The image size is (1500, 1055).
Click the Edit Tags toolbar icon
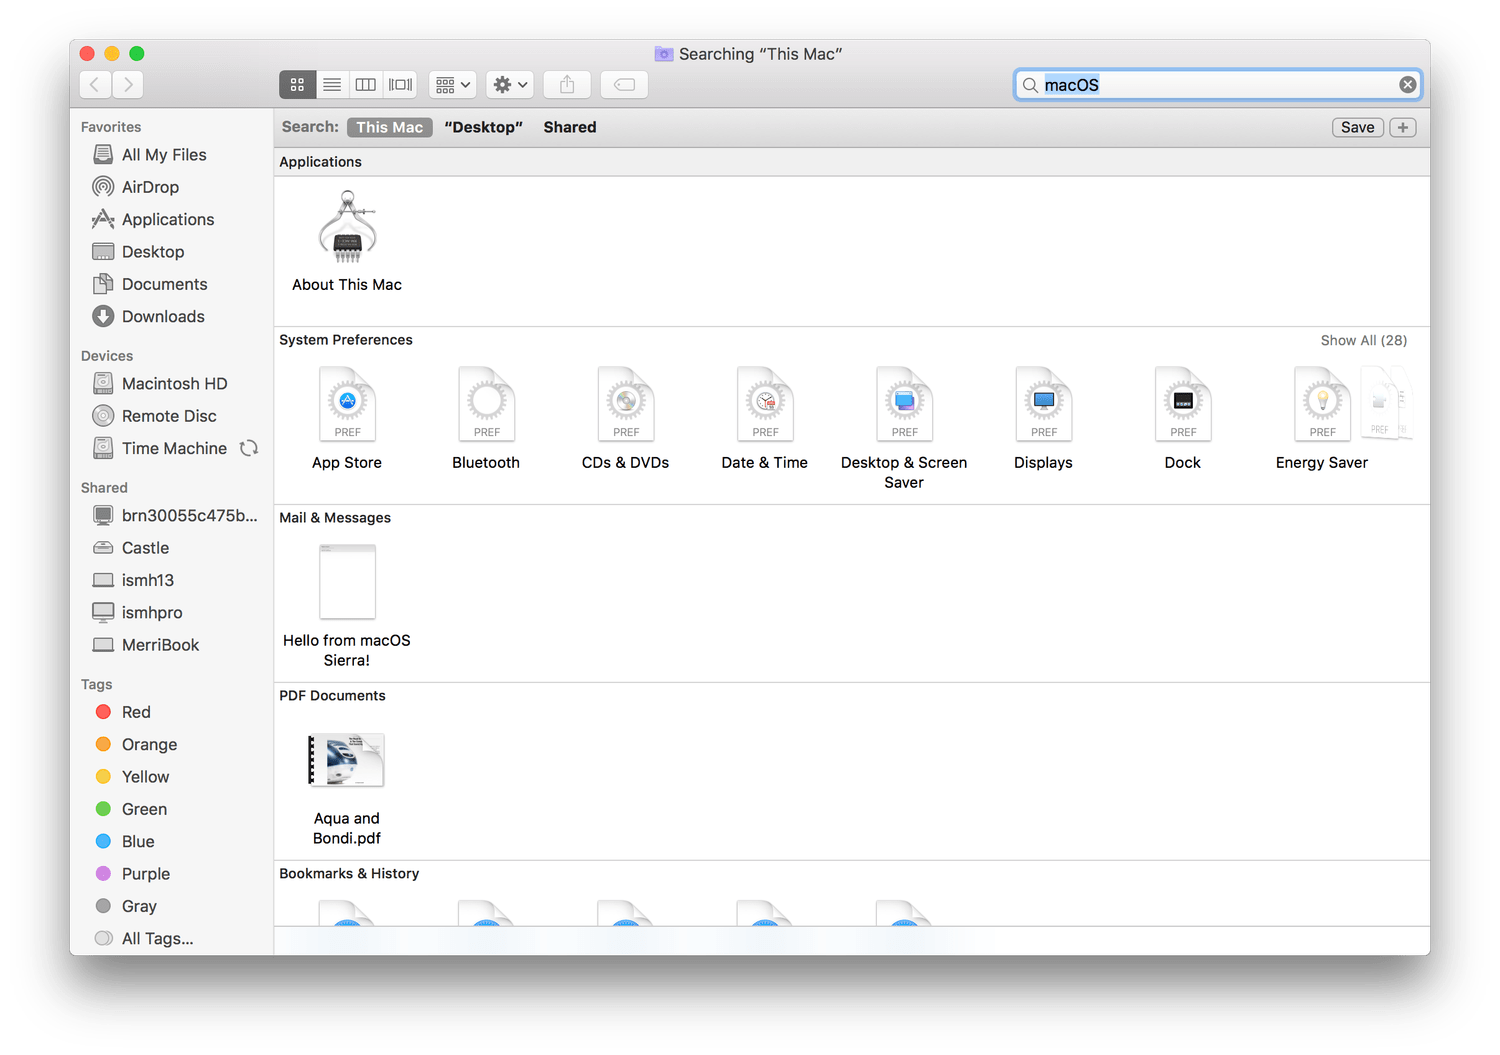point(624,85)
